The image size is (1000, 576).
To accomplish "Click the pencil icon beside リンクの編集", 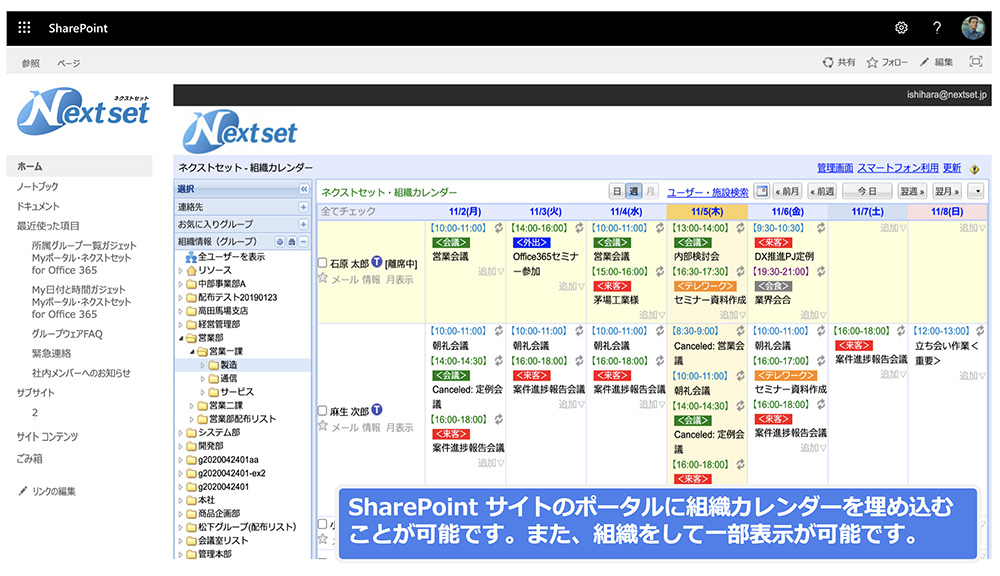I will pyautogui.click(x=23, y=491).
